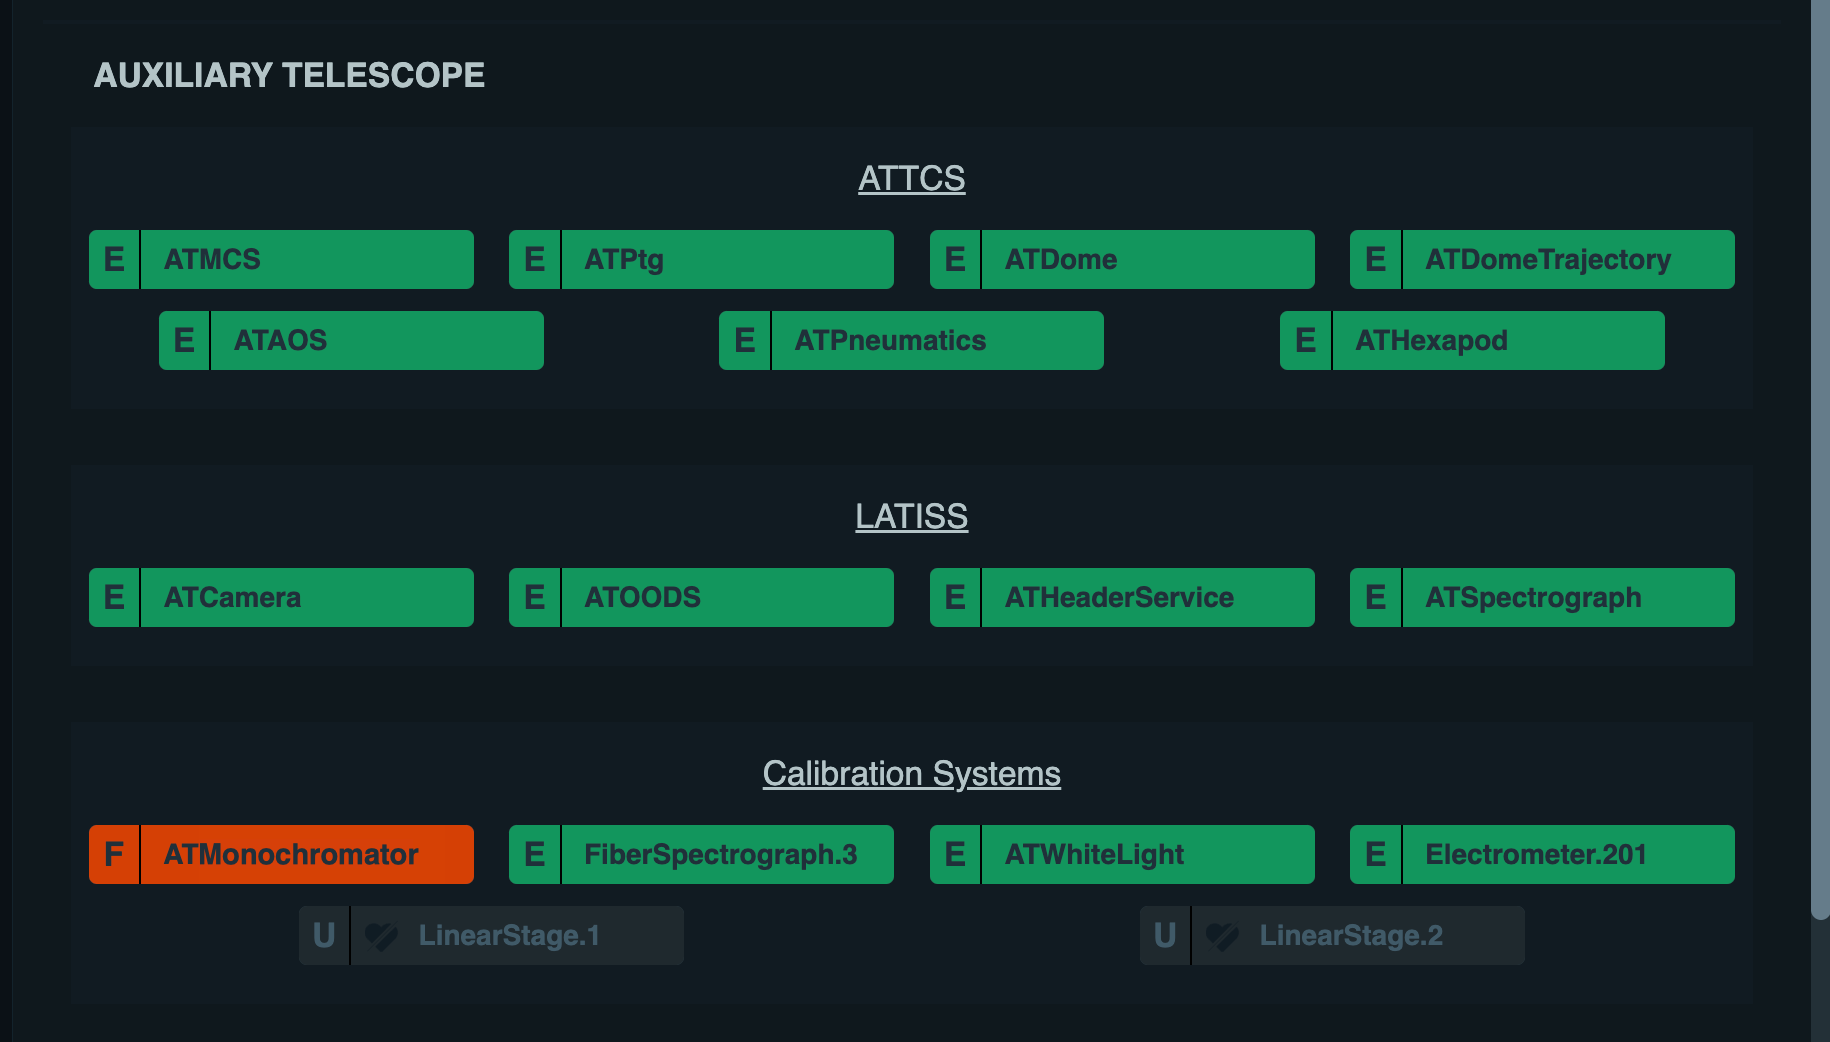Click the E badge on Electrometer.201
Screen dimensions: 1830x1042
click(x=1375, y=854)
